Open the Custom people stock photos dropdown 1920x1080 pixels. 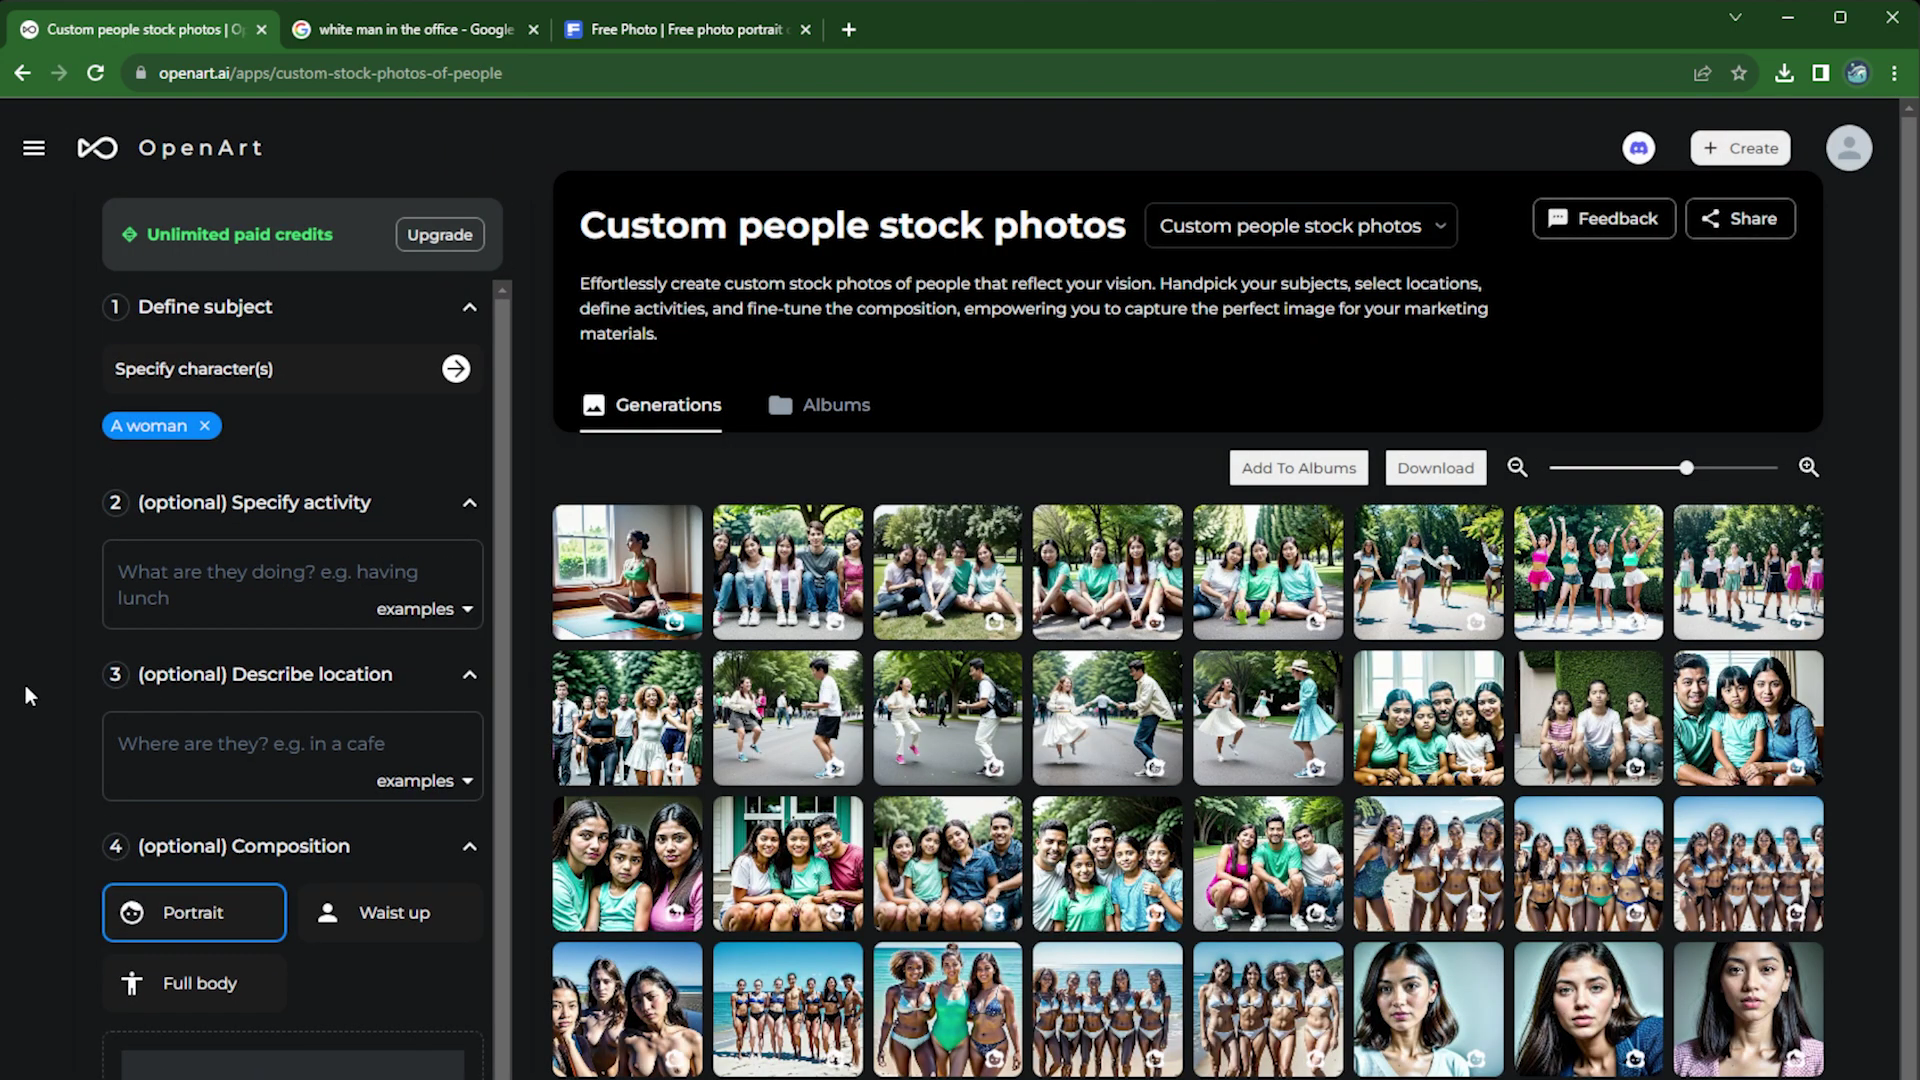[1300, 225]
